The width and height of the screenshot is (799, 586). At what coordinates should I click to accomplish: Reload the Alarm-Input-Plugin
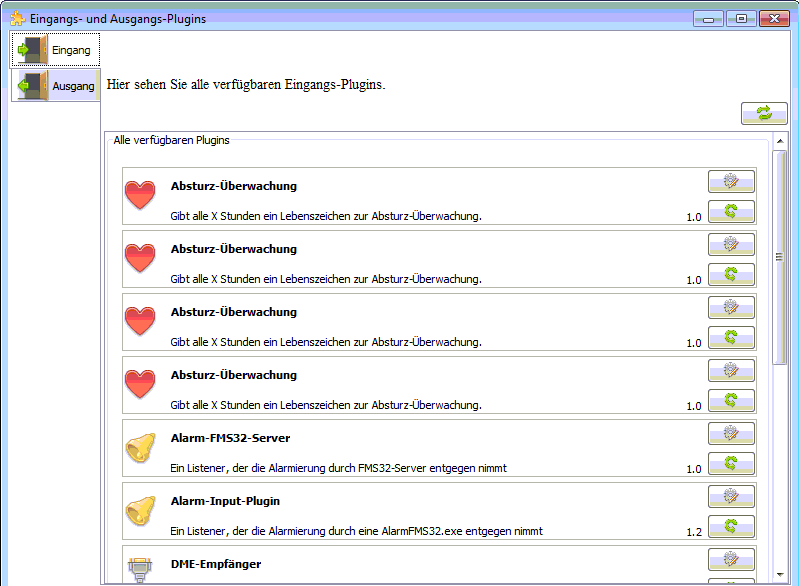[x=731, y=526]
